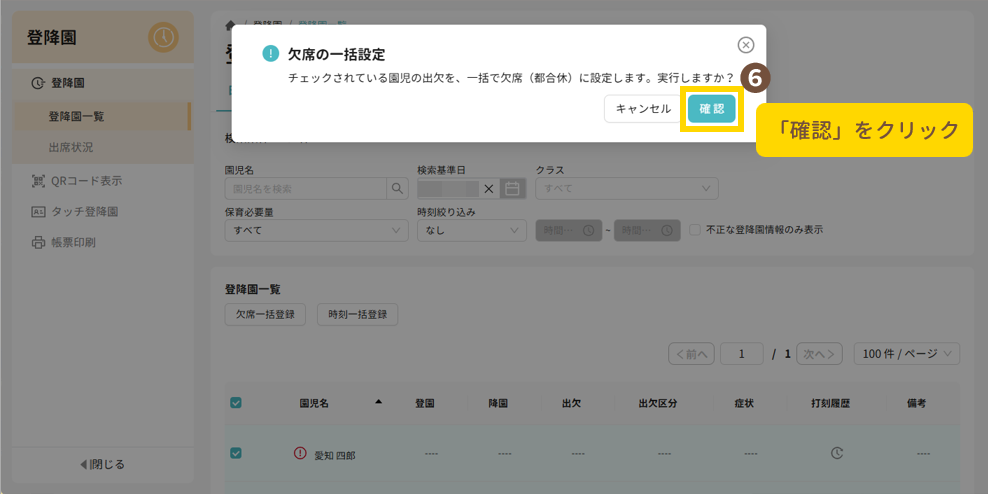Image resolution: width=988 pixels, height=494 pixels.
Task: Click the search magnifier icon for 園児名
Action: coord(398,188)
